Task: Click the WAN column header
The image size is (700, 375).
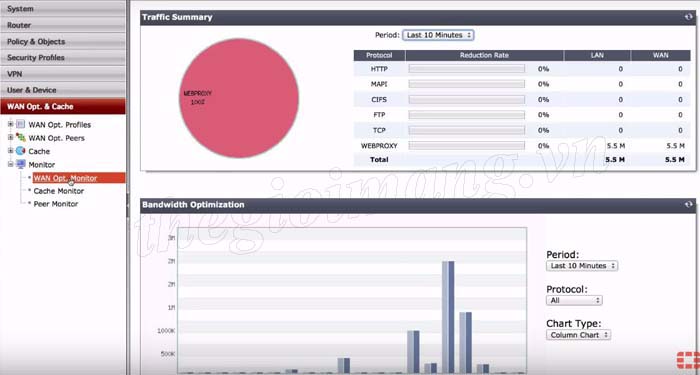Action: pyautogui.click(x=661, y=55)
